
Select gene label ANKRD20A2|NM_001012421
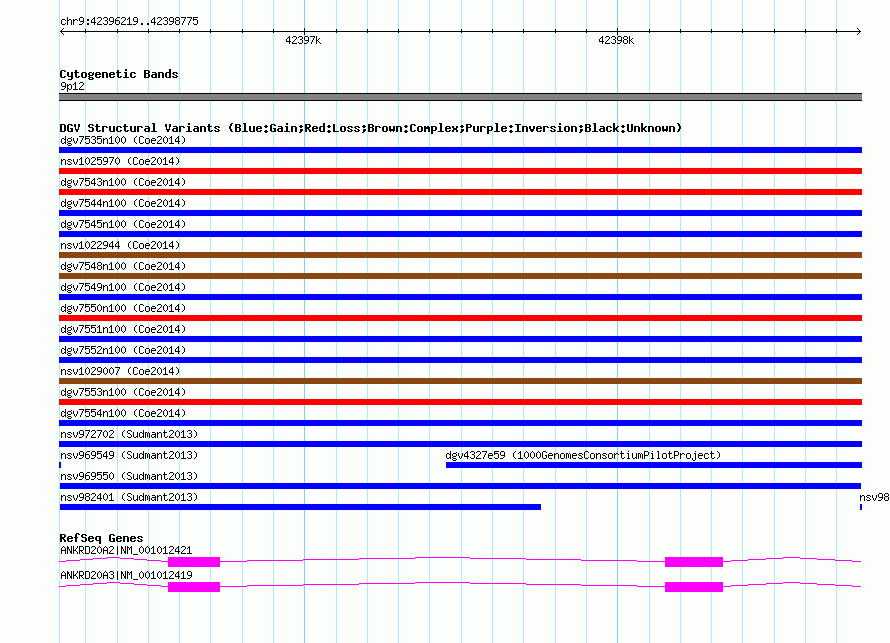(126, 550)
